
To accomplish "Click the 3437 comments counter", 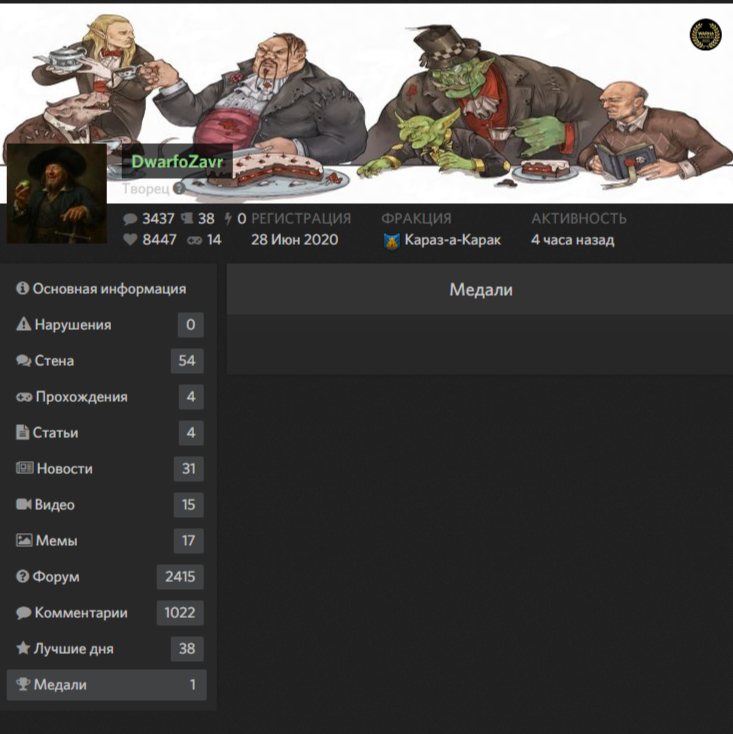I will click(x=158, y=219).
